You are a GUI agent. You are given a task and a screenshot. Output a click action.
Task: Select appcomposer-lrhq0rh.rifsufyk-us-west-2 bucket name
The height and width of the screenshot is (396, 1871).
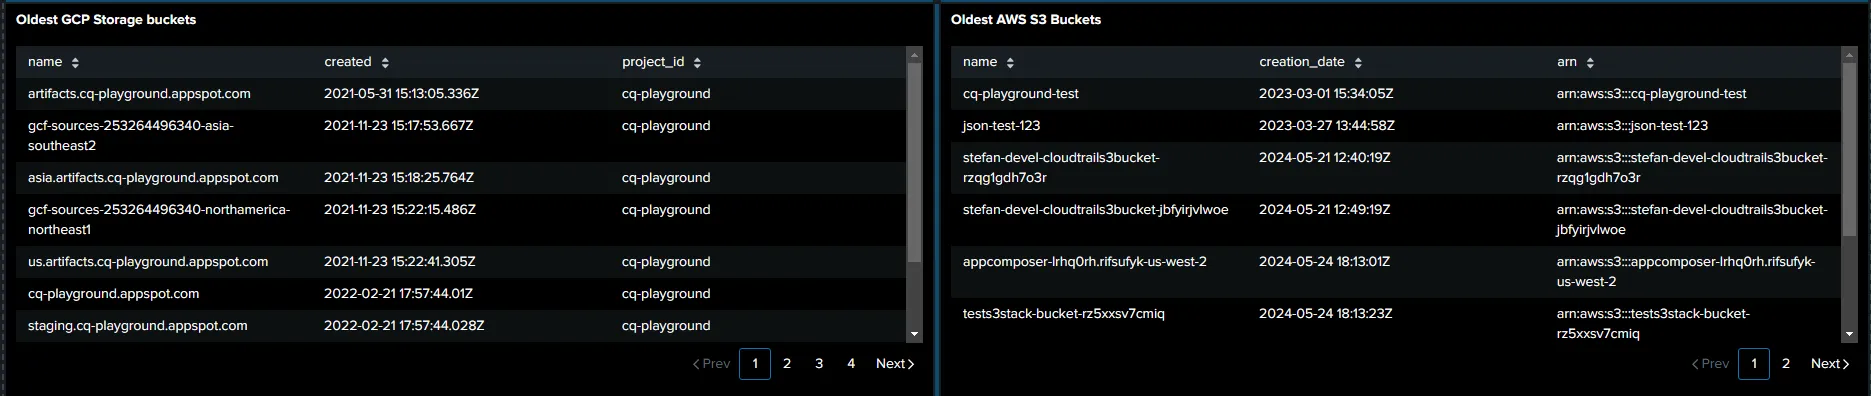[1085, 262]
